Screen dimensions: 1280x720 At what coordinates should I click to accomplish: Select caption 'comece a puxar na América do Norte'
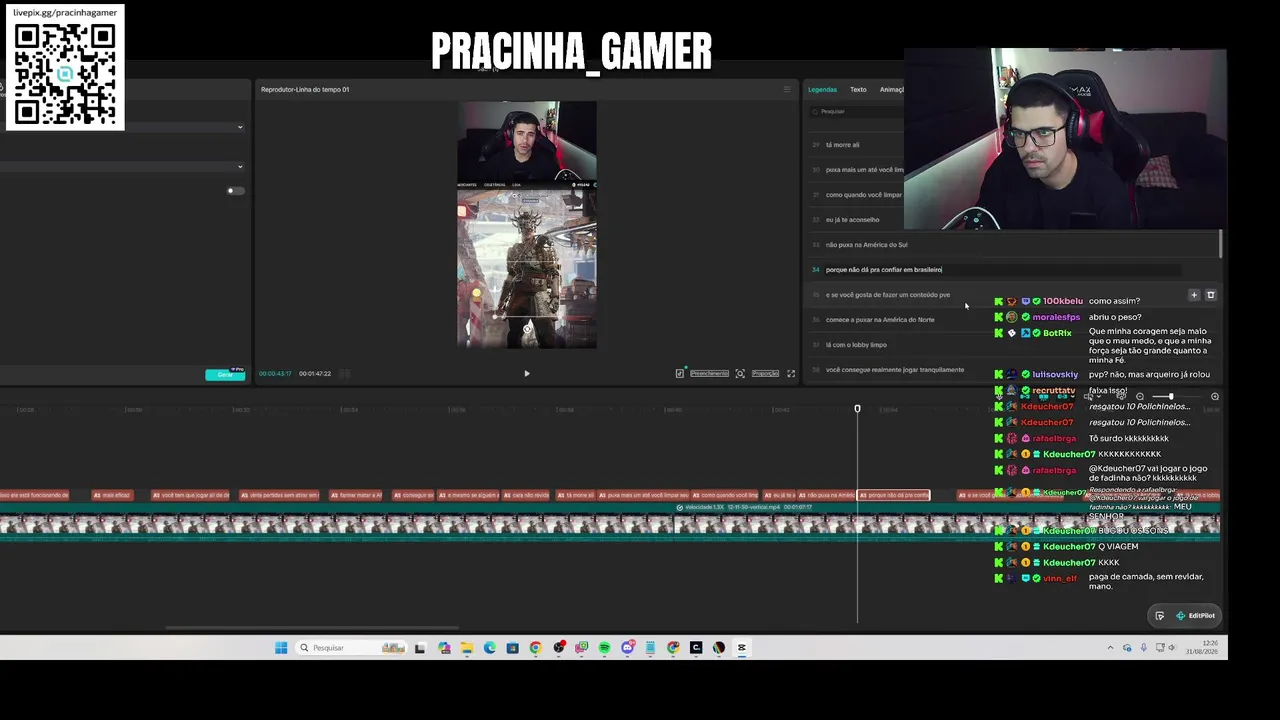coord(880,320)
